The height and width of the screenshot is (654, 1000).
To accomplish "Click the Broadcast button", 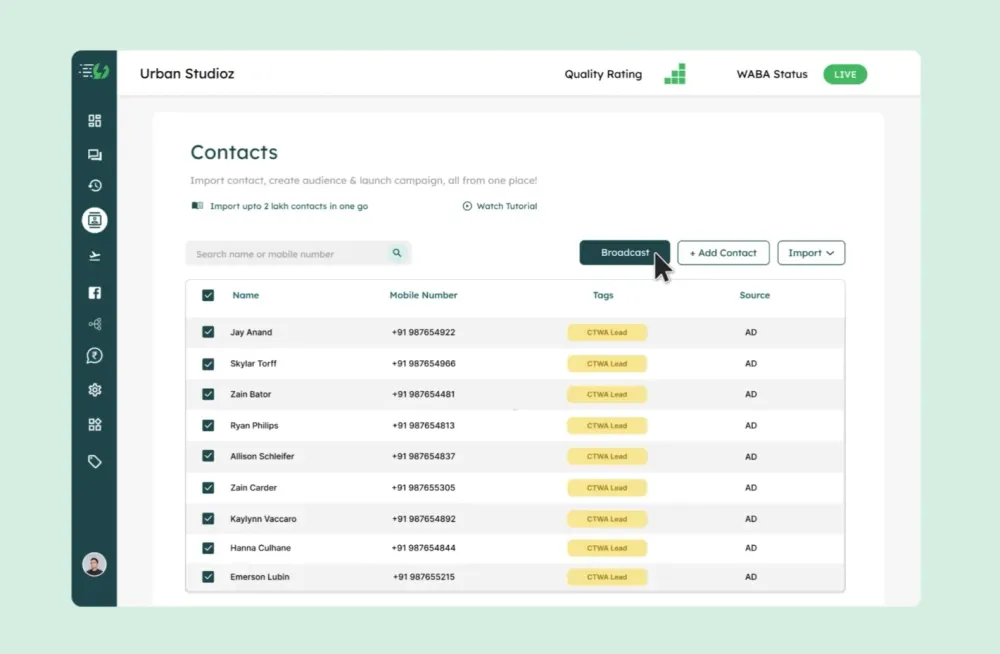I will click(622, 252).
